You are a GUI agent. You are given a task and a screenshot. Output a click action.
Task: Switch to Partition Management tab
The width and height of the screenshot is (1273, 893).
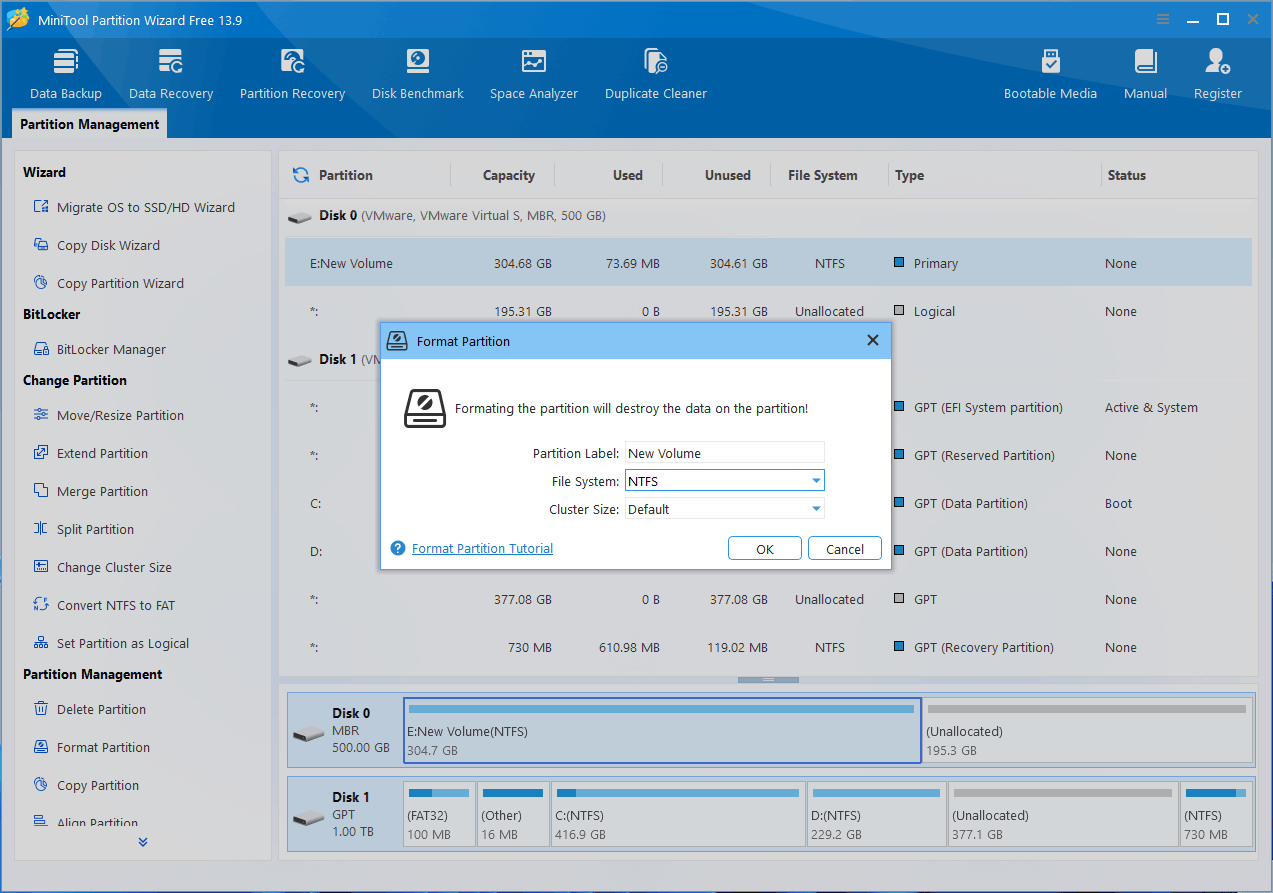(x=90, y=124)
